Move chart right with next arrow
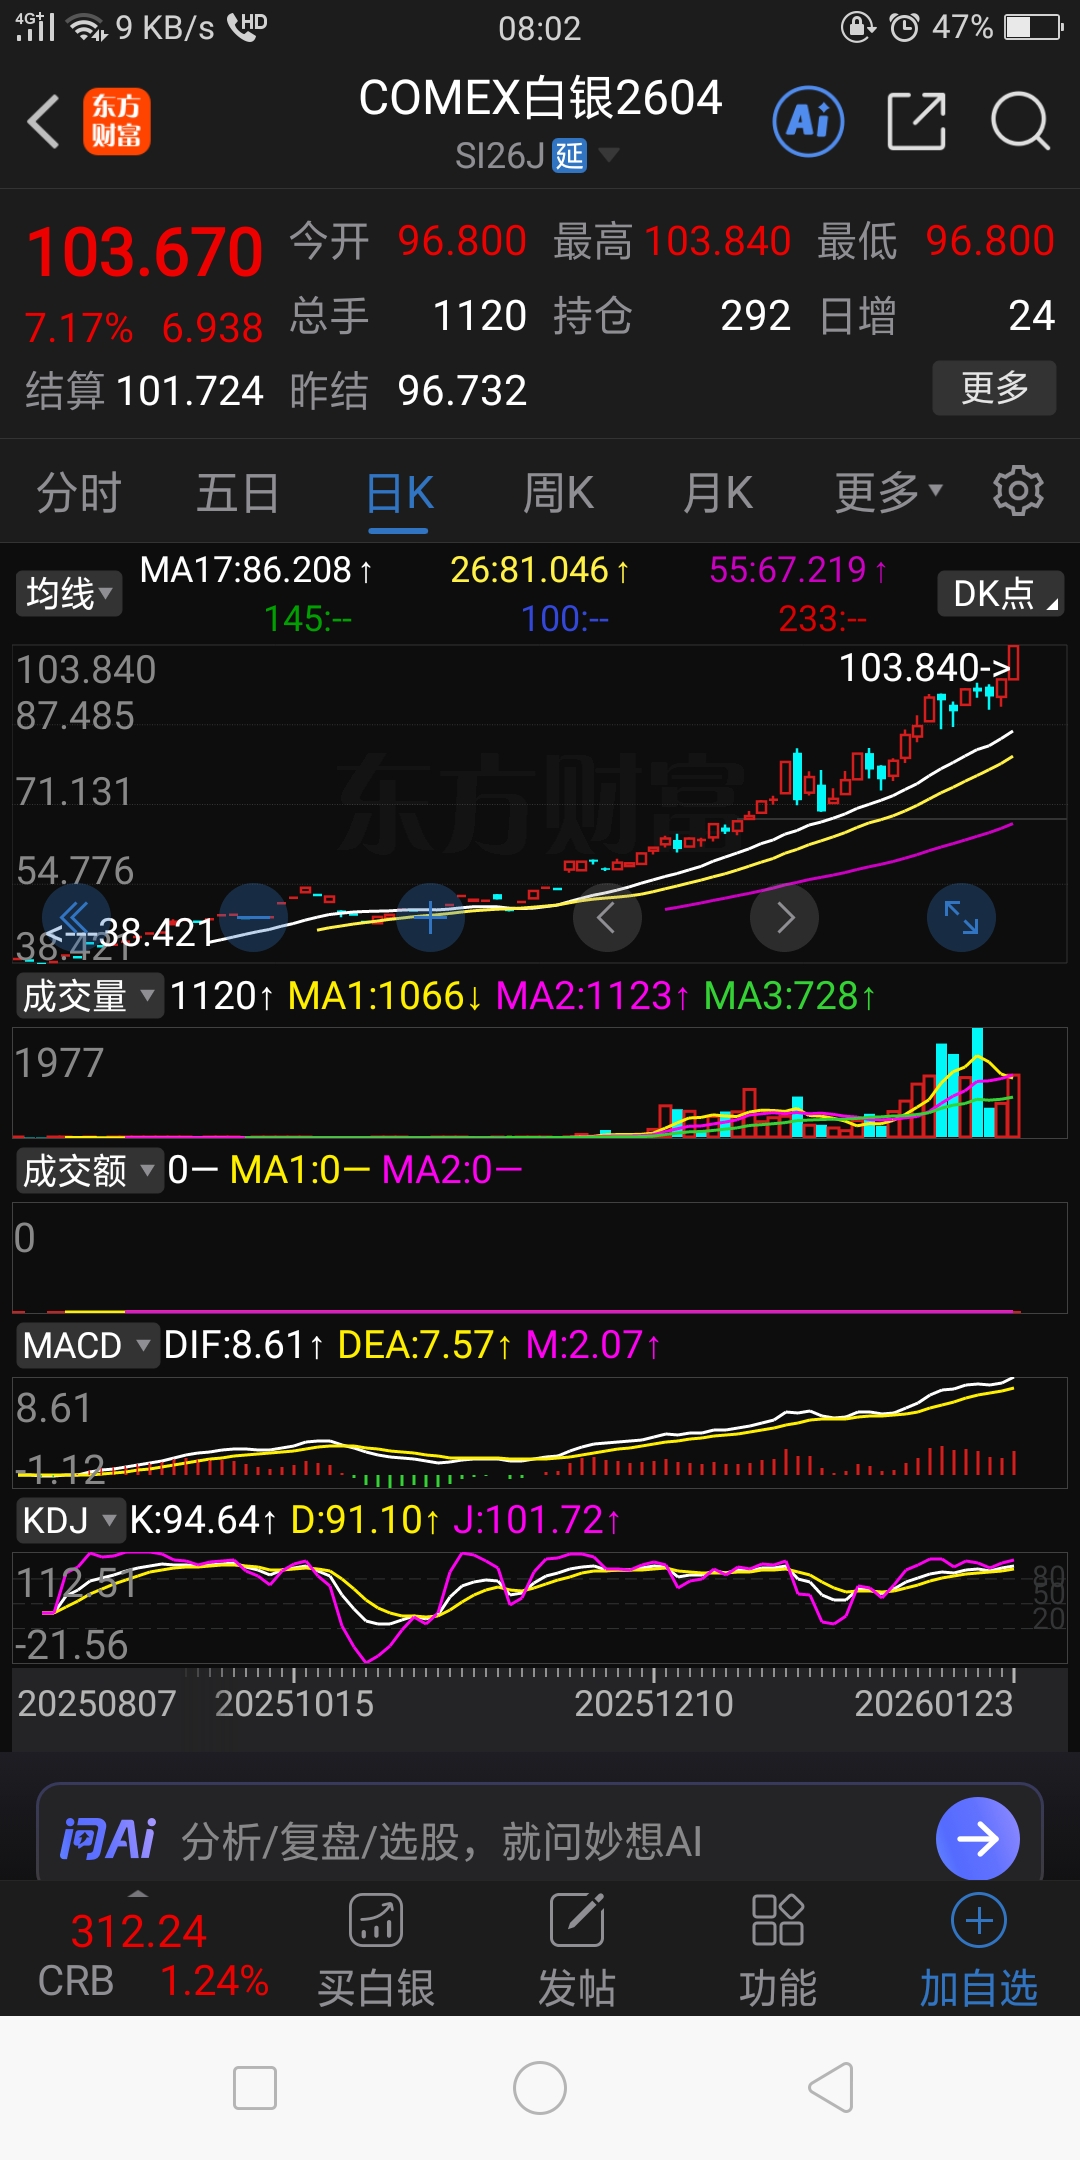Screen dimensions: 1080x2160 [785, 917]
